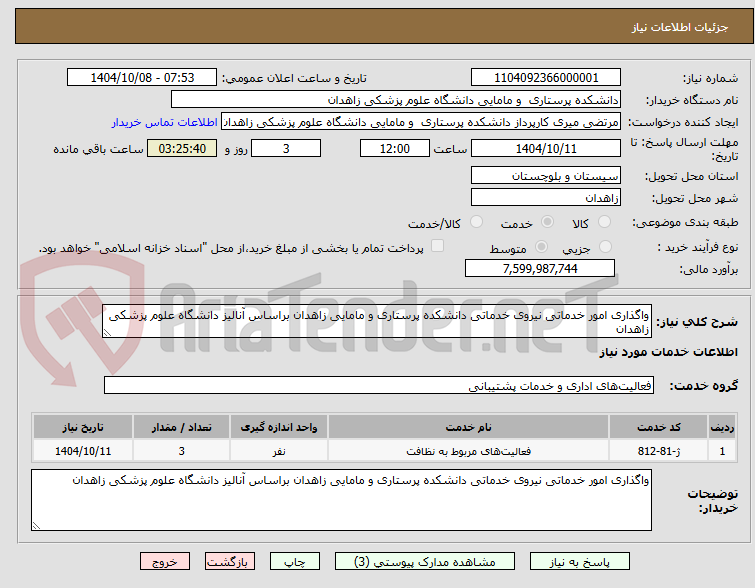The image size is (755, 588).
Task: Click the تاریخ نیاز column header
Action: pos(83,427)
